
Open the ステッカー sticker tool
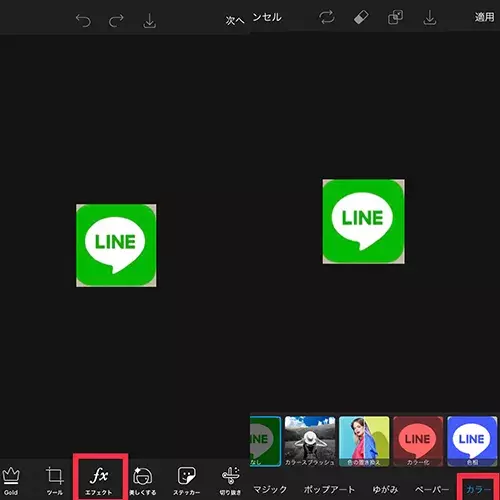(186, 481)
